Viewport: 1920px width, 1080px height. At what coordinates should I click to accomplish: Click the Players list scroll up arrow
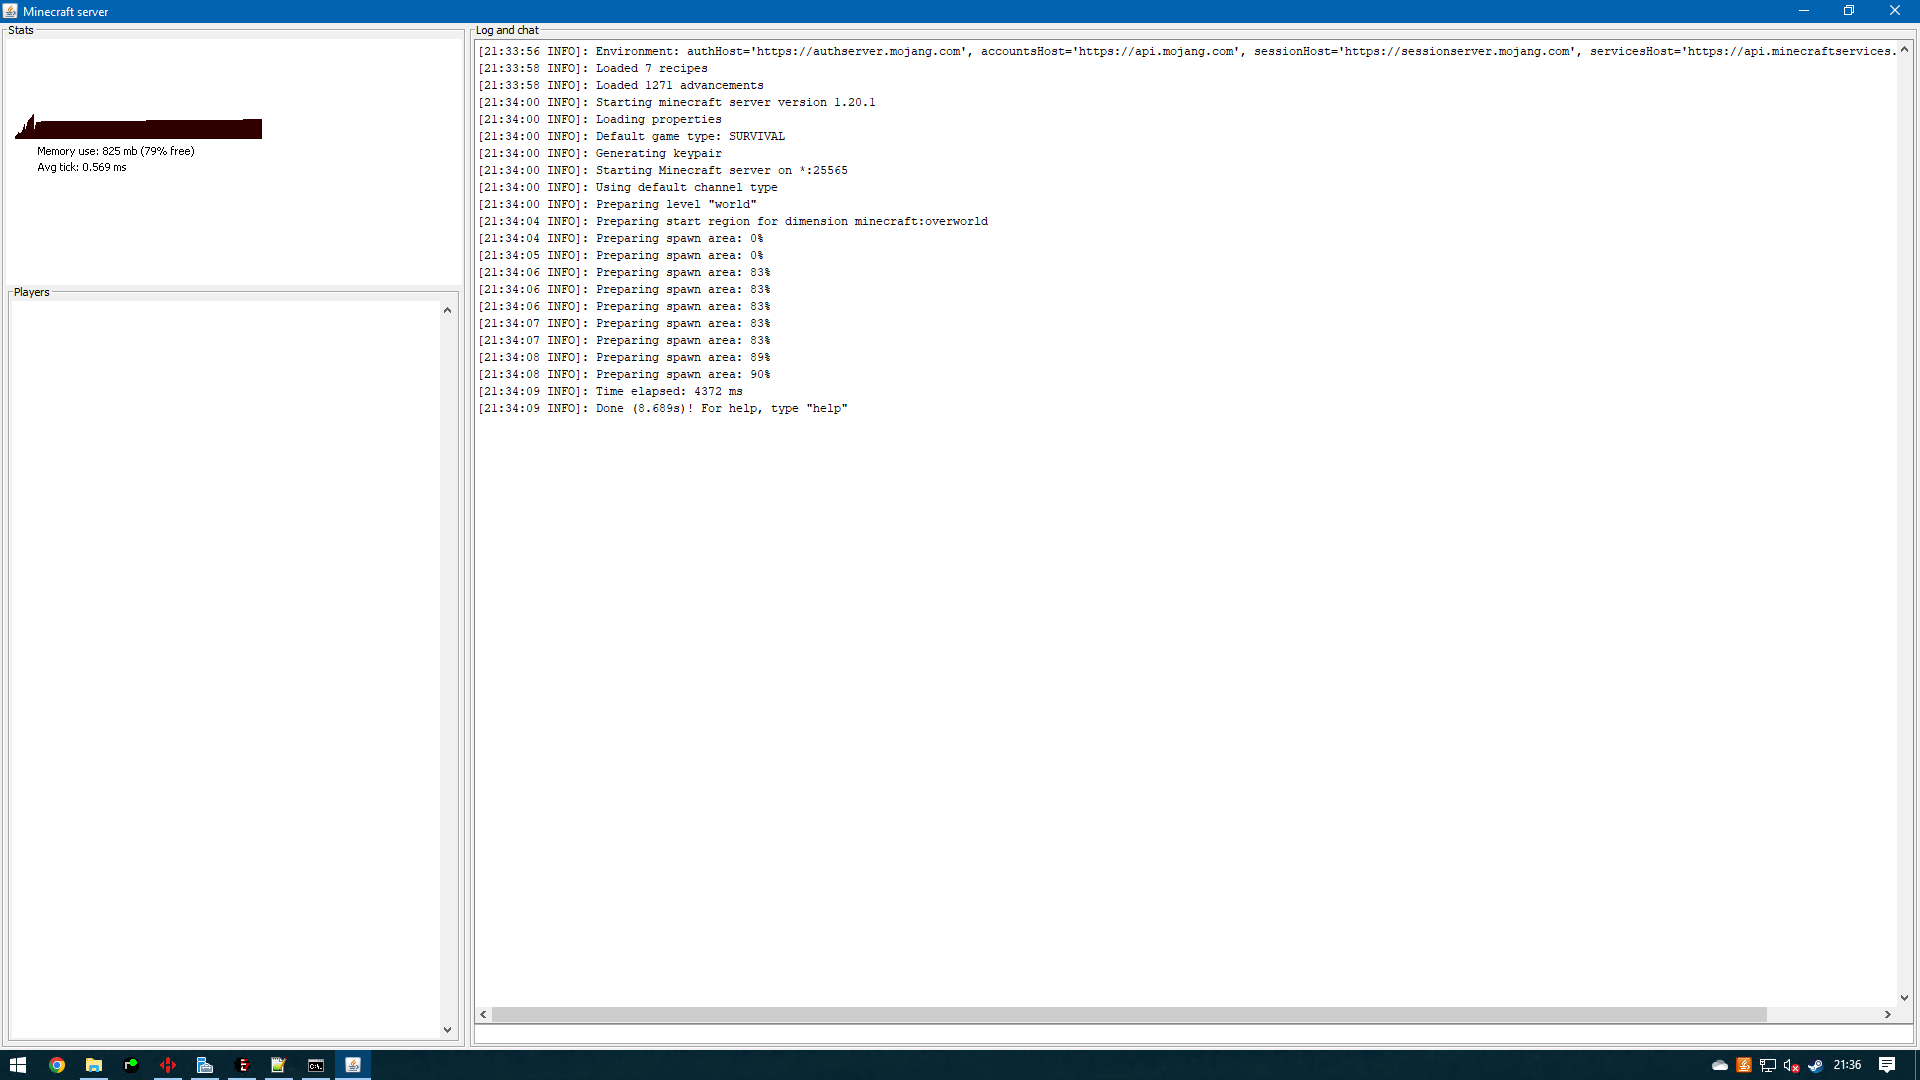447,310
